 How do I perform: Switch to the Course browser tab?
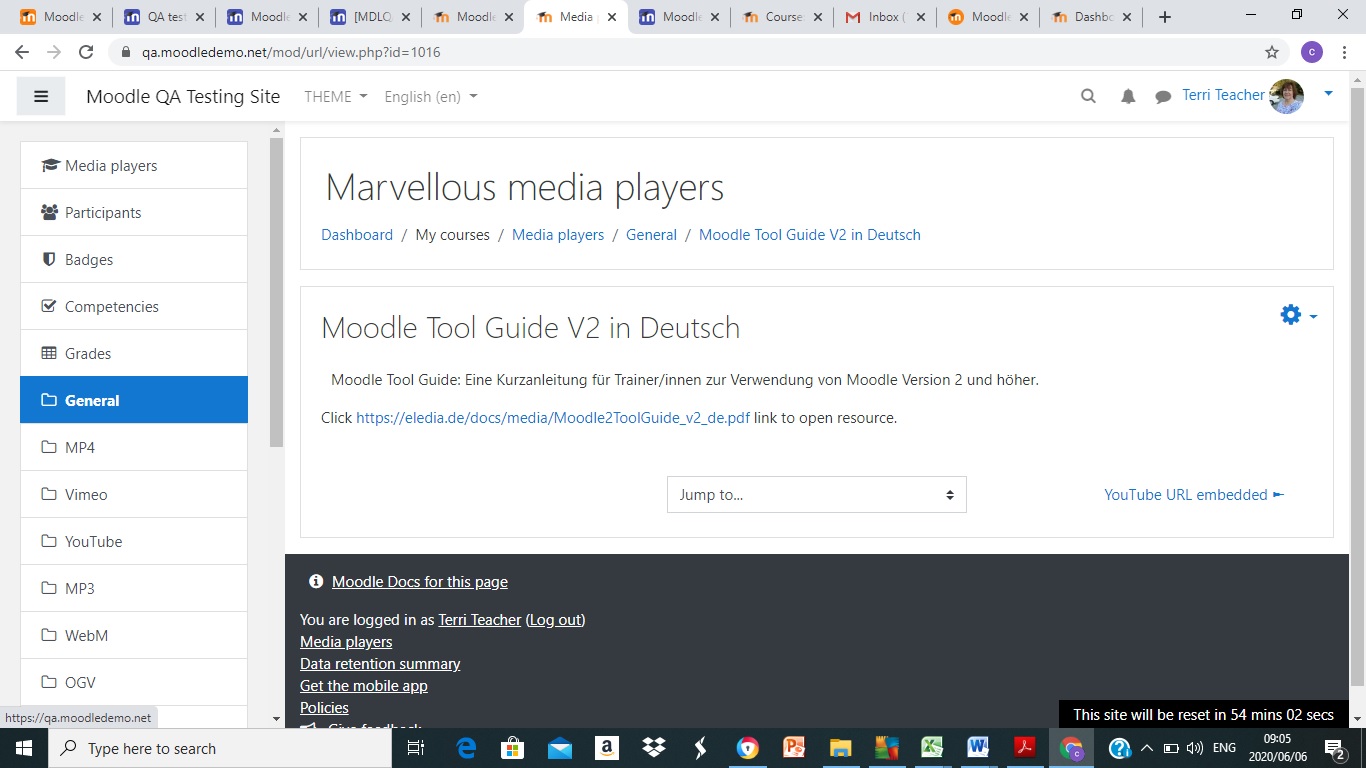[x=781, y=17]
